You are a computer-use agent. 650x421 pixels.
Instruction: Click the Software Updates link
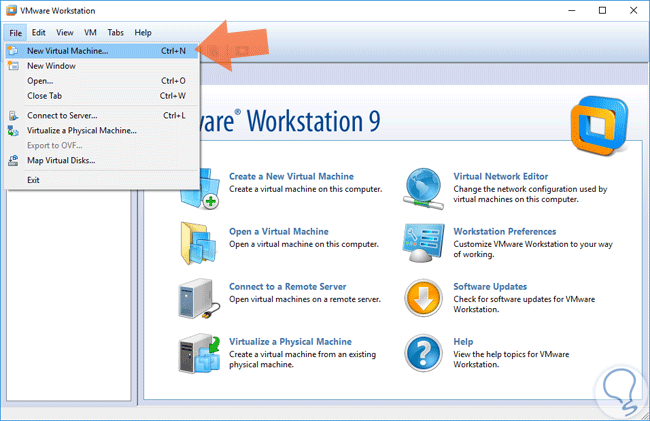tap(490, 287)
